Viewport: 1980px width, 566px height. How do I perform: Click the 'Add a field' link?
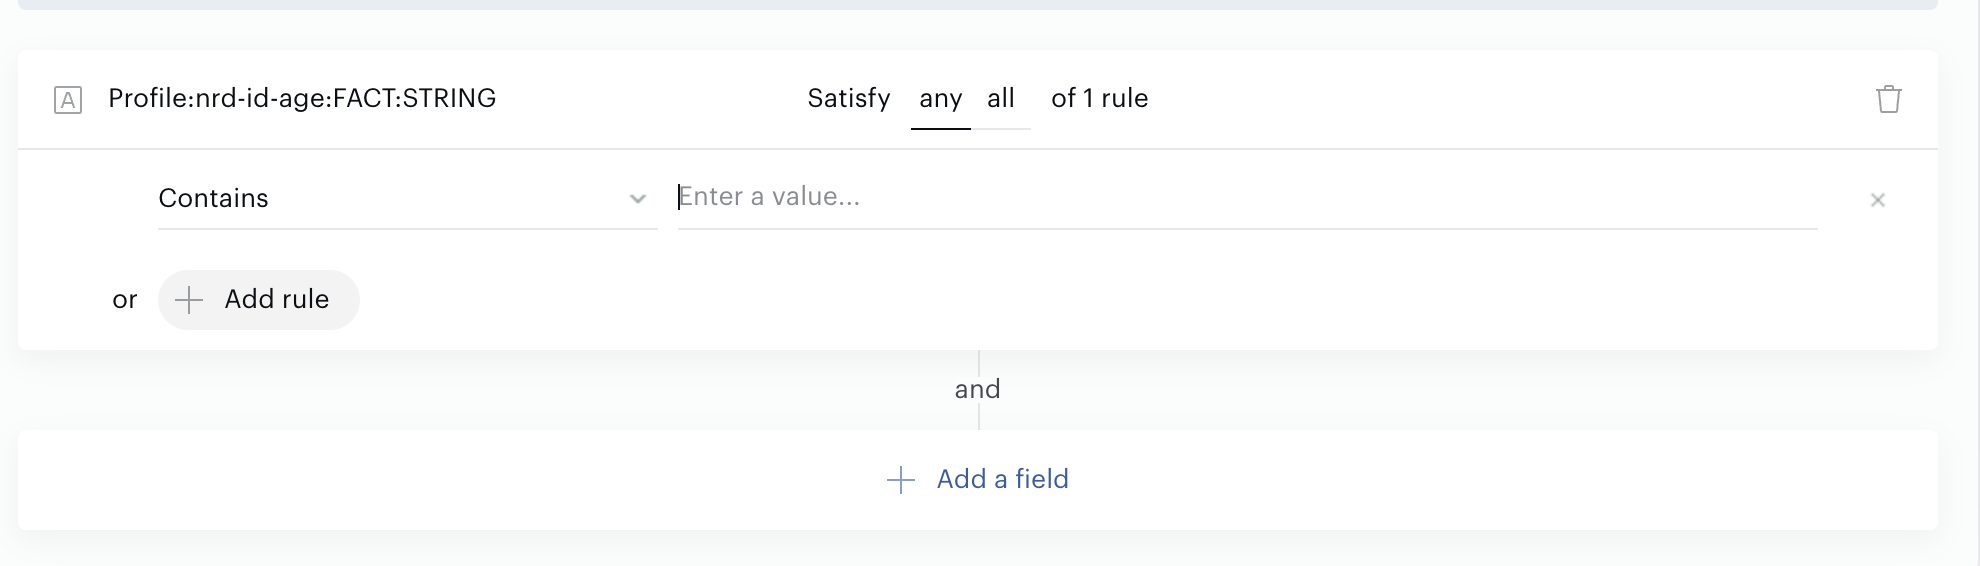click(x=1003, y=479)
